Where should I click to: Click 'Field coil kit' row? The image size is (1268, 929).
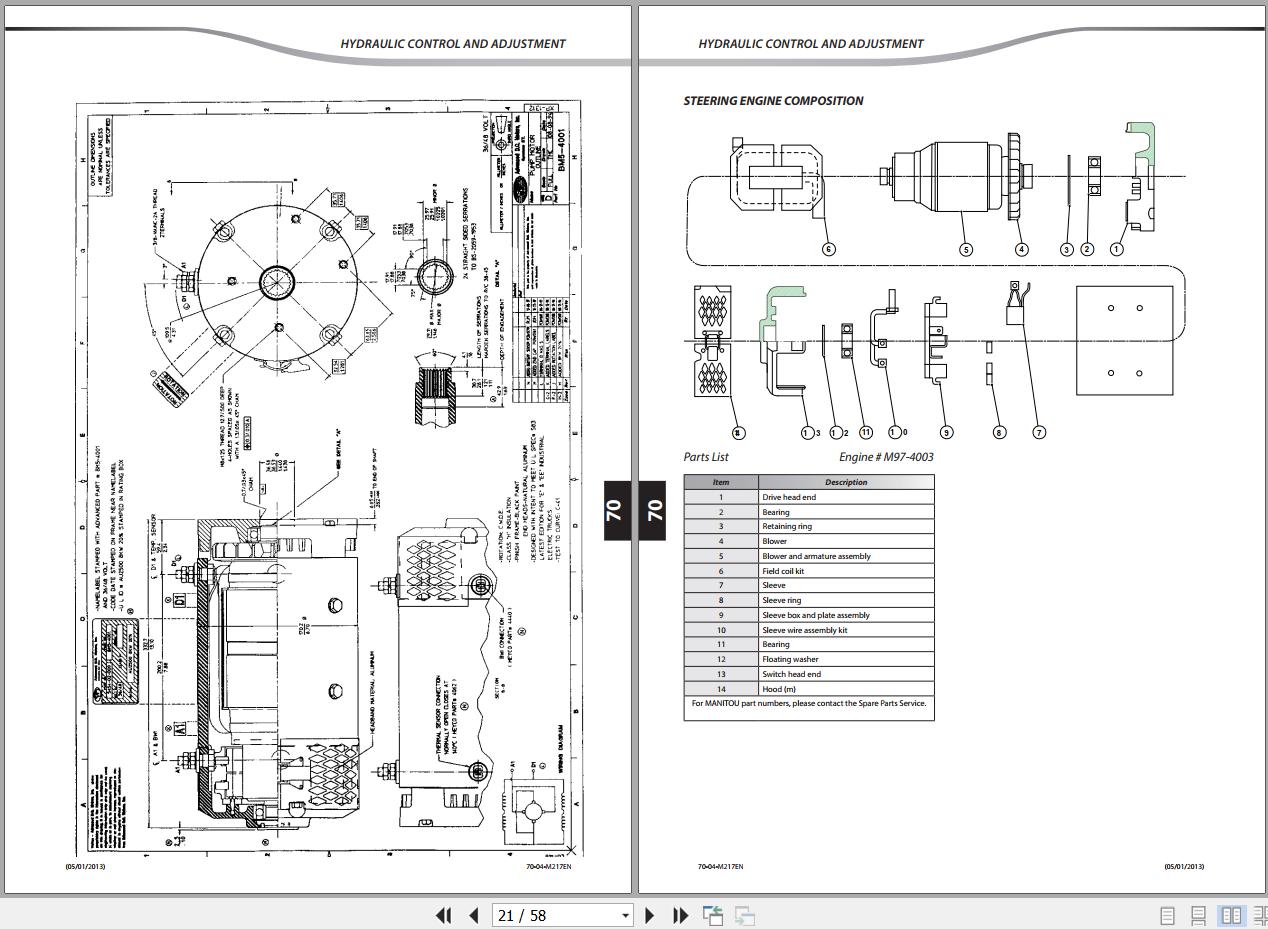click(809, 571)
